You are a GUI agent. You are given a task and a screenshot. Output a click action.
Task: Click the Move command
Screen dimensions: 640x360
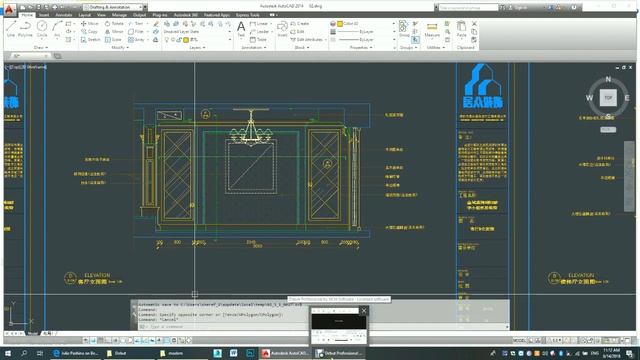(x=89, y=24)
